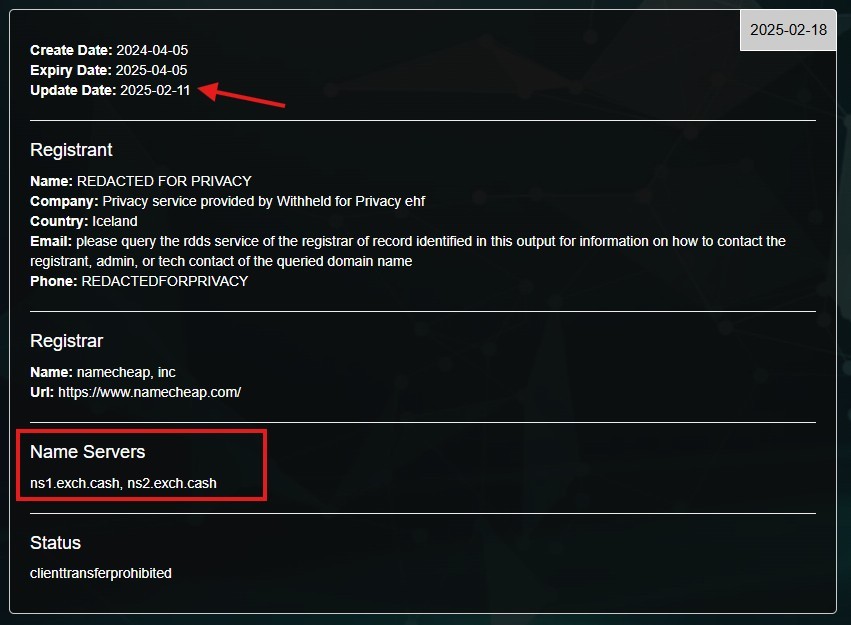Screen dimensions: 851x625
Task: Select the REDACTED FOR PRIVACY name value
Action: click(x=164, y=181)
